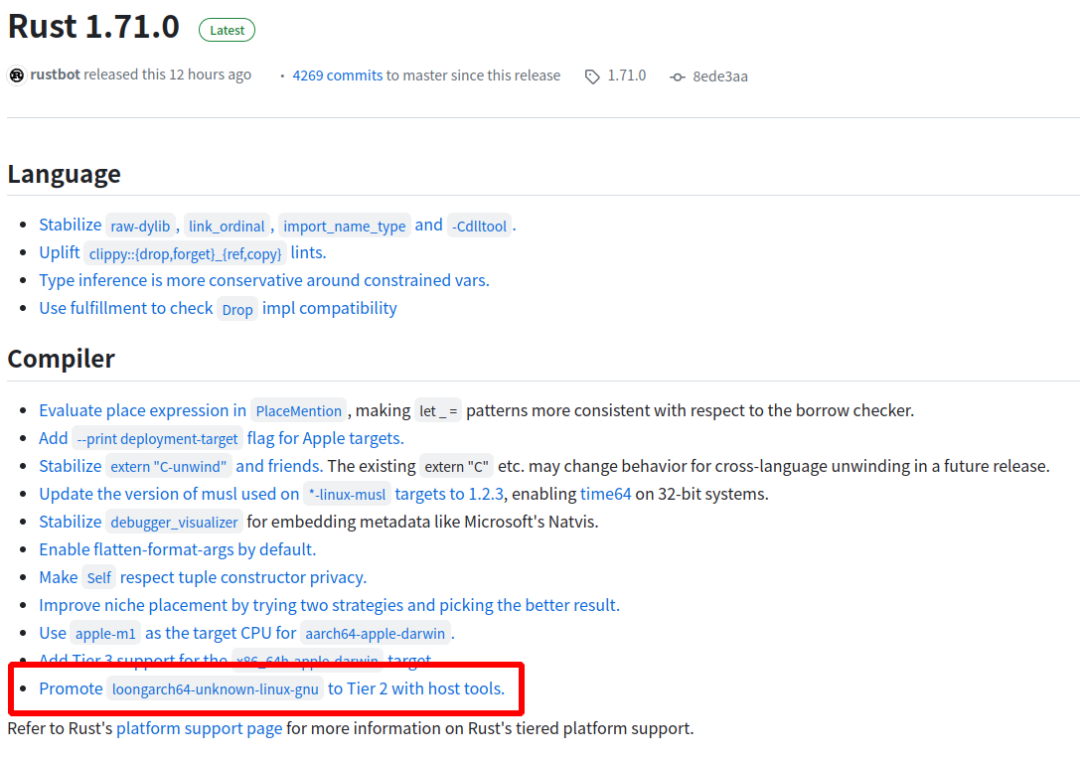1080x762 pixels.
Task: Open the Evaluate place expression link
Action: [142, 410]
